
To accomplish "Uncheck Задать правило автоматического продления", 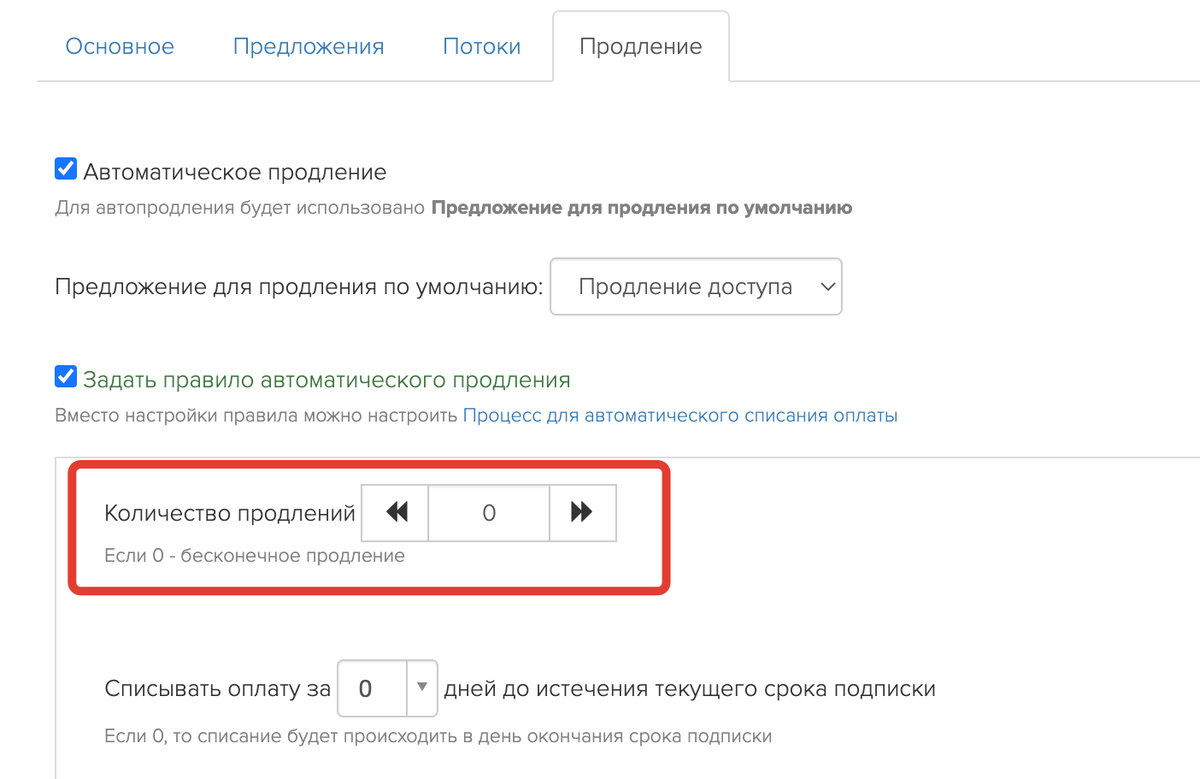I will [x=66, y=377].
